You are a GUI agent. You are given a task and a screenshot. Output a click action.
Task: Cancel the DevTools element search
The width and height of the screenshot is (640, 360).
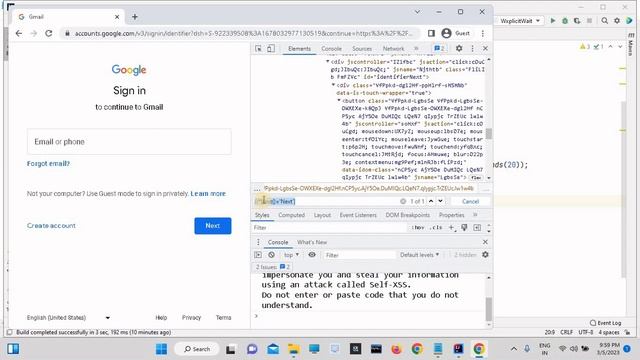(470, 201)
